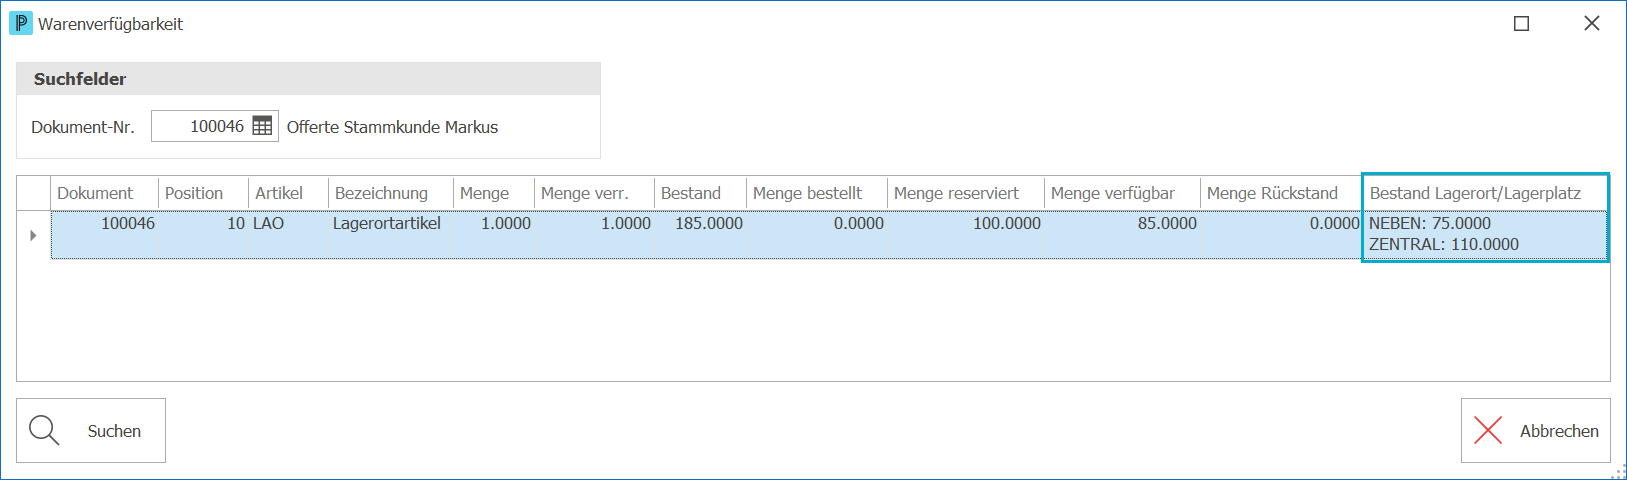Select the row indicator arrow
This screenshot has width=1627, height=480.
coord(34,235)
